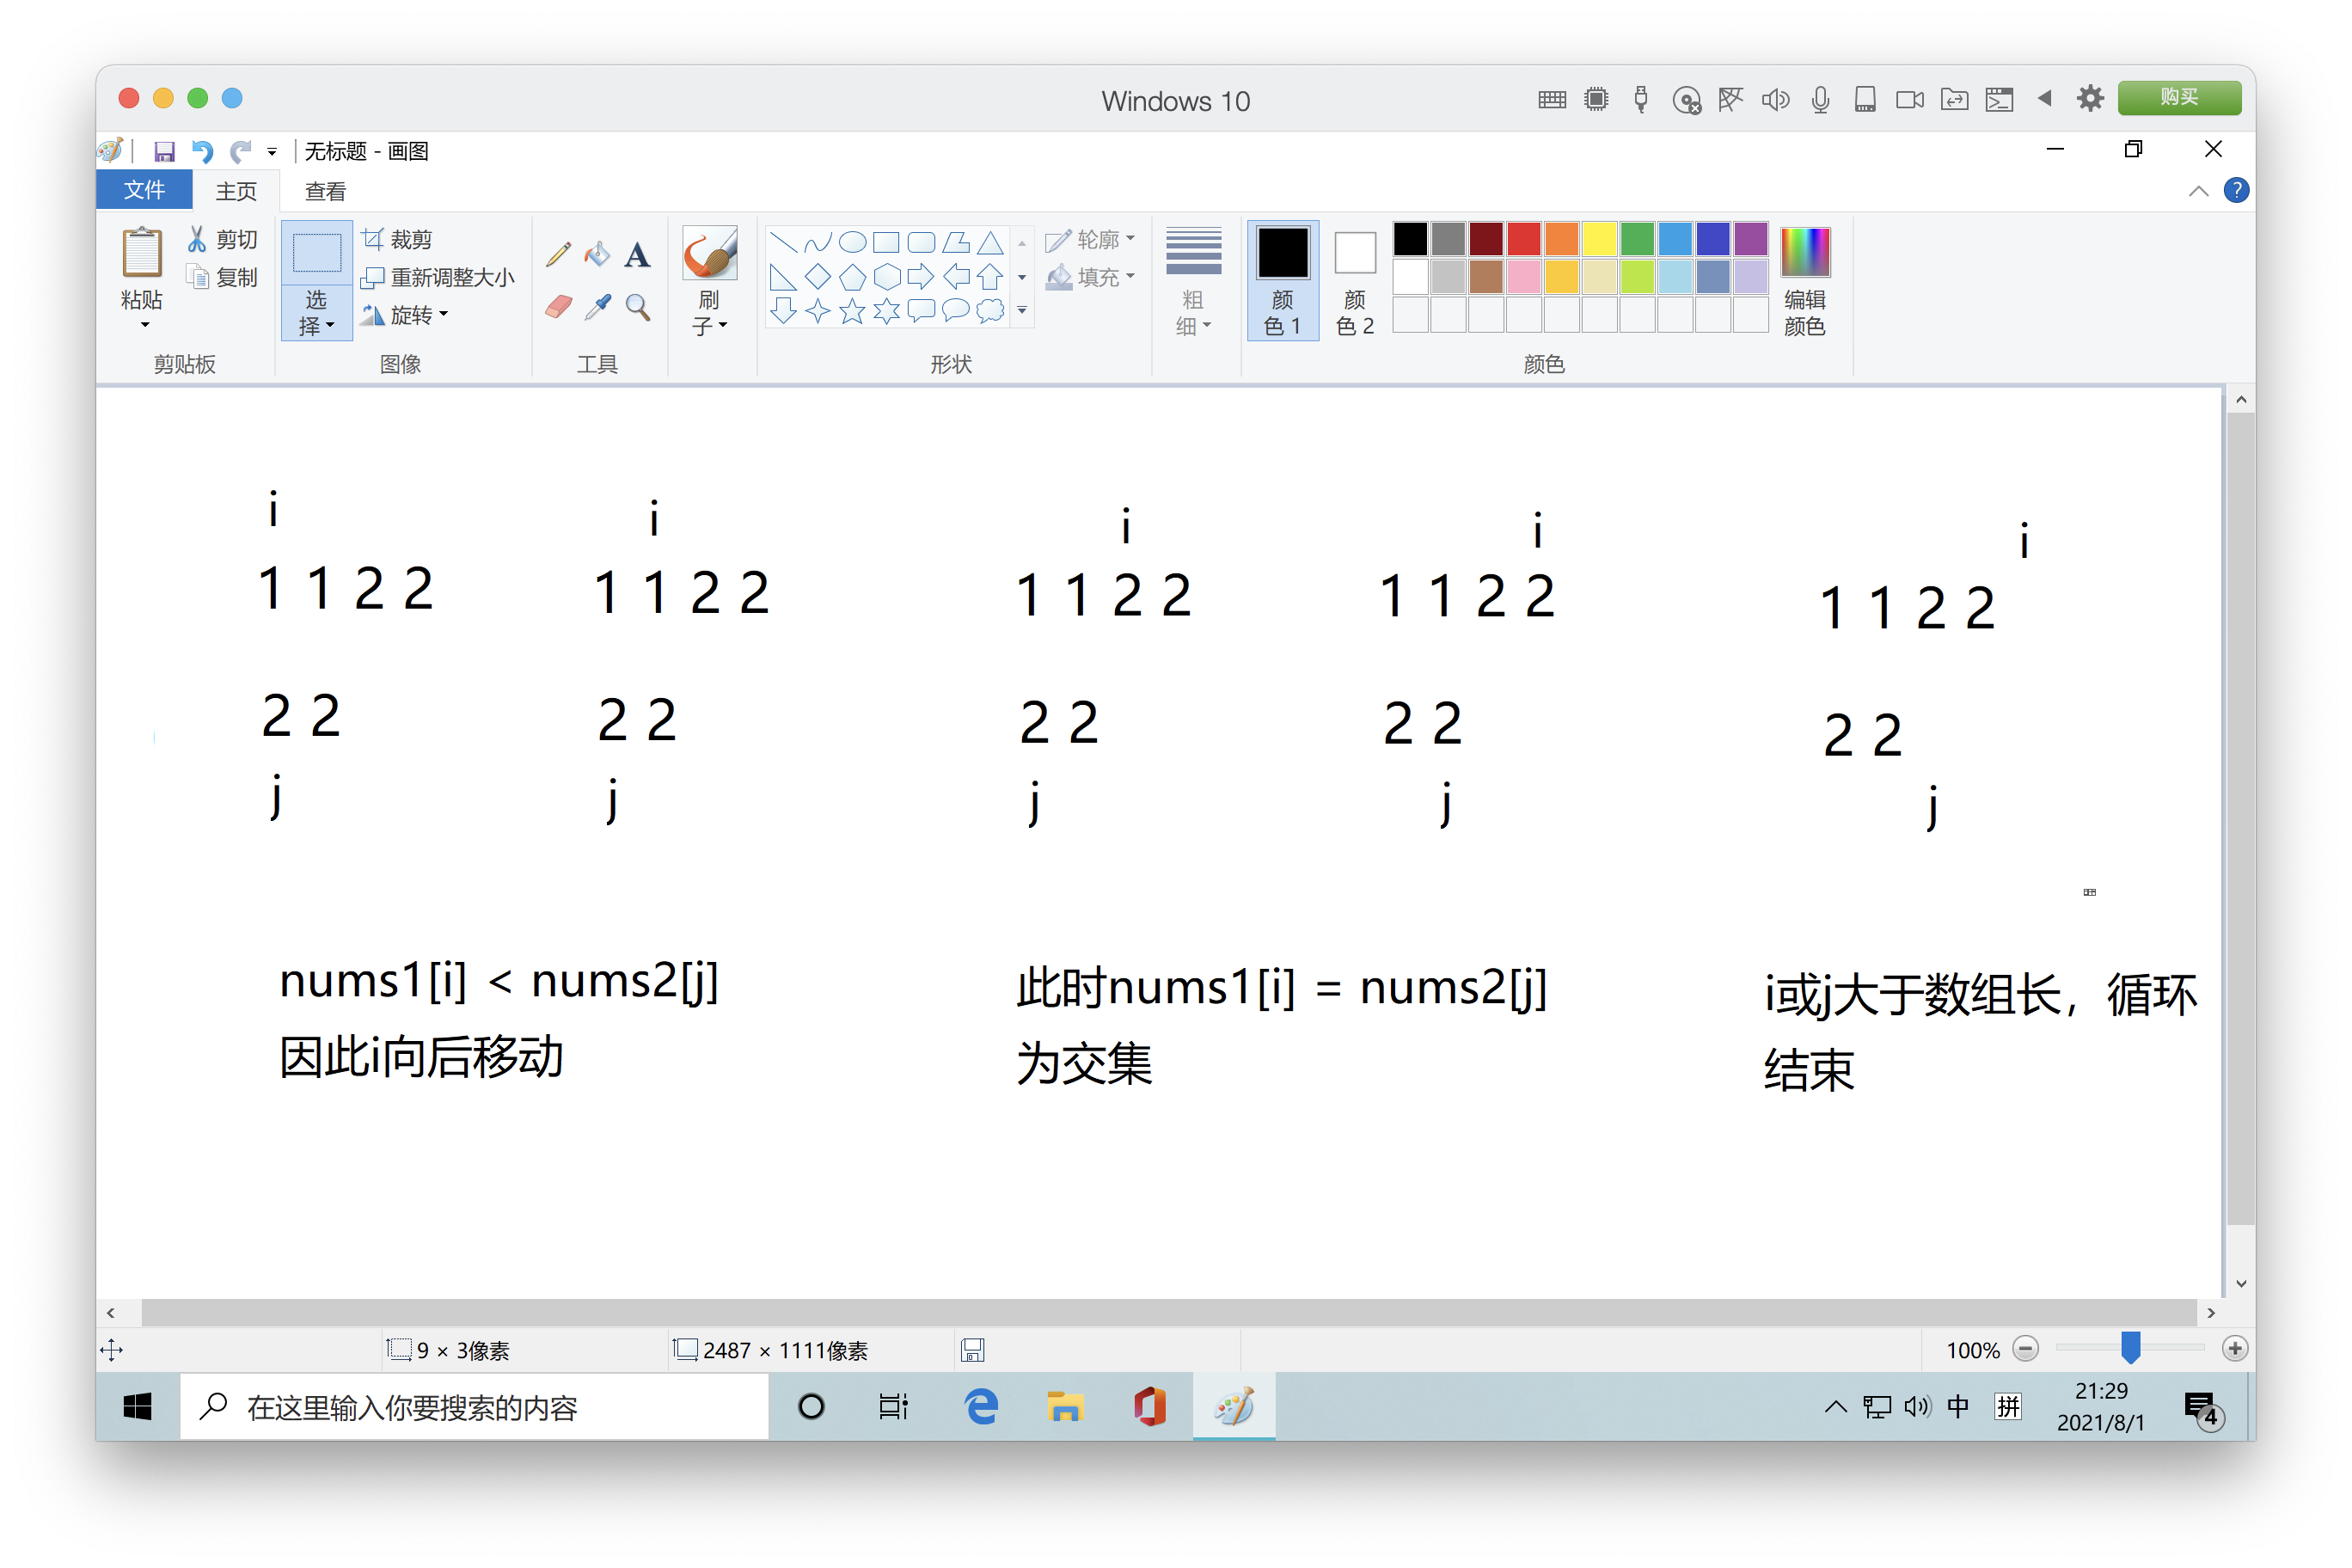Open Microsoft Edge from the taskbar
This screenshot has height=1568, width=2352.
(980, 1406)
